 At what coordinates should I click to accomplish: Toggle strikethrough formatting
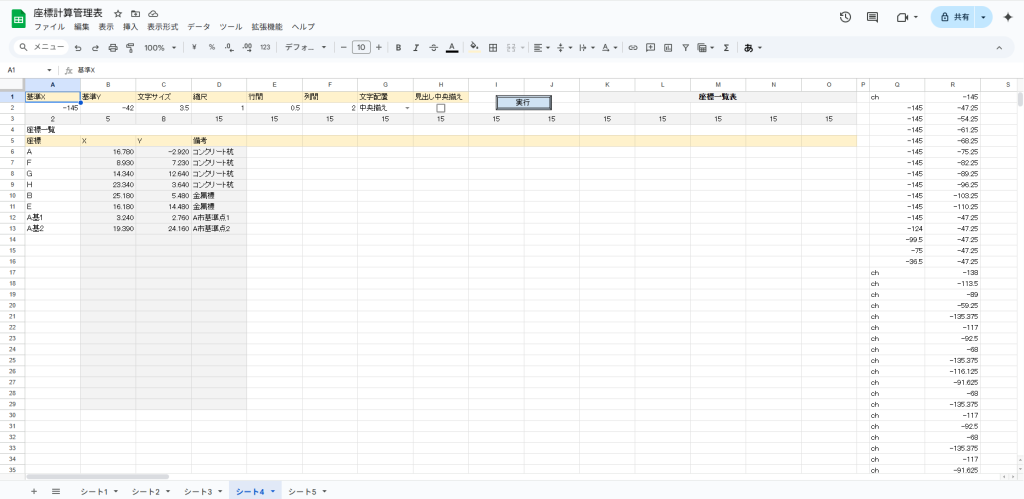coord(434,48)
